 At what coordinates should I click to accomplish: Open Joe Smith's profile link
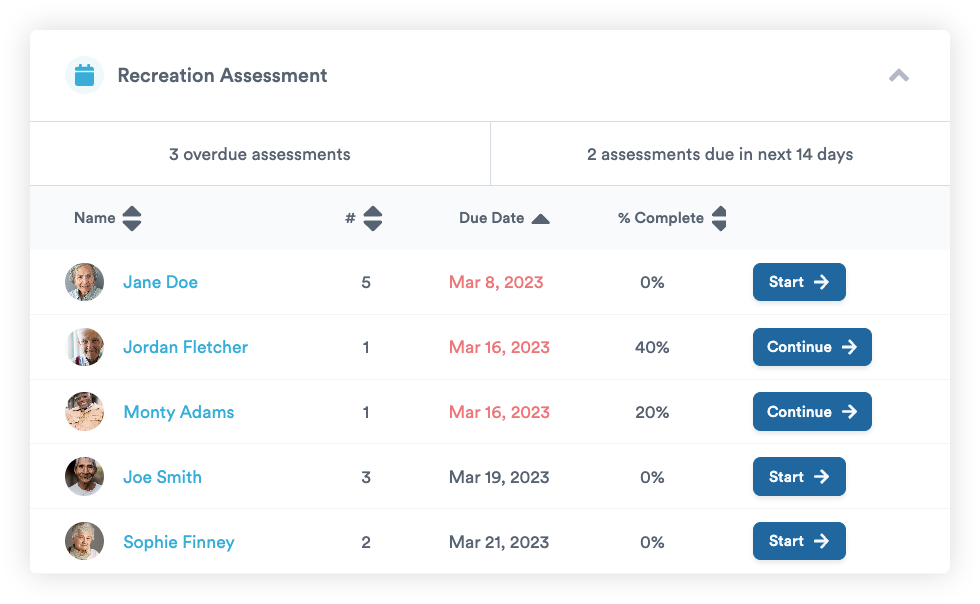(162, 477)
